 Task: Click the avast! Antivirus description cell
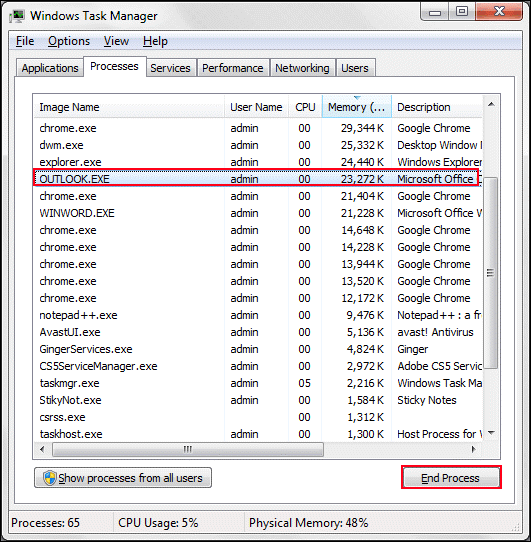[435, 332]
